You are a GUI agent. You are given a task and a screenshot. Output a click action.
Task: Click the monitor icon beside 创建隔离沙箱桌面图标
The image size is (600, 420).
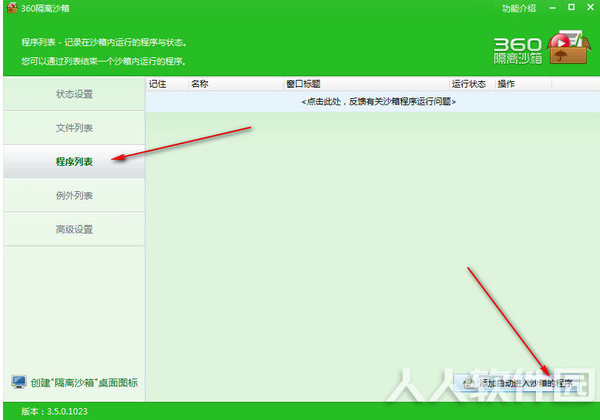pos(19,382)
